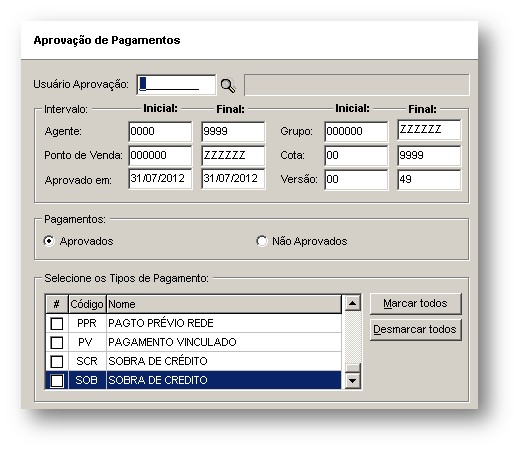Click the Marcar todos button

415,304
